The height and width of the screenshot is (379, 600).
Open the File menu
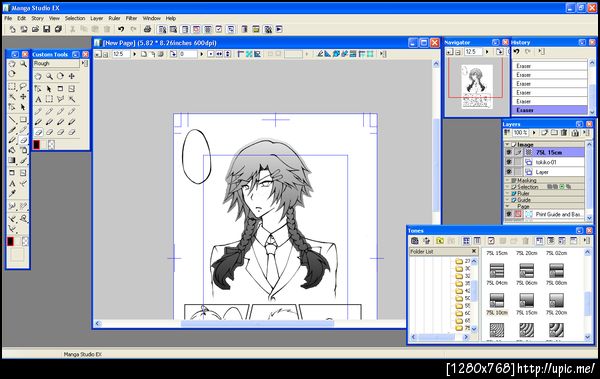click(8, 18)
